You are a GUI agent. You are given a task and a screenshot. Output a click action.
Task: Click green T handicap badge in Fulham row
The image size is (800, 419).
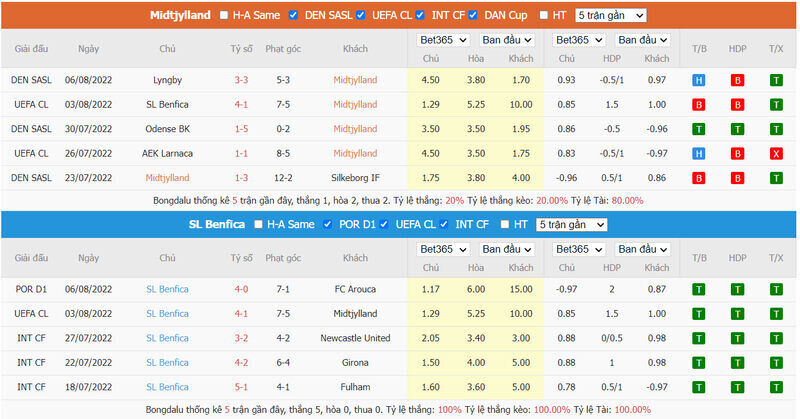pos(737,387)
